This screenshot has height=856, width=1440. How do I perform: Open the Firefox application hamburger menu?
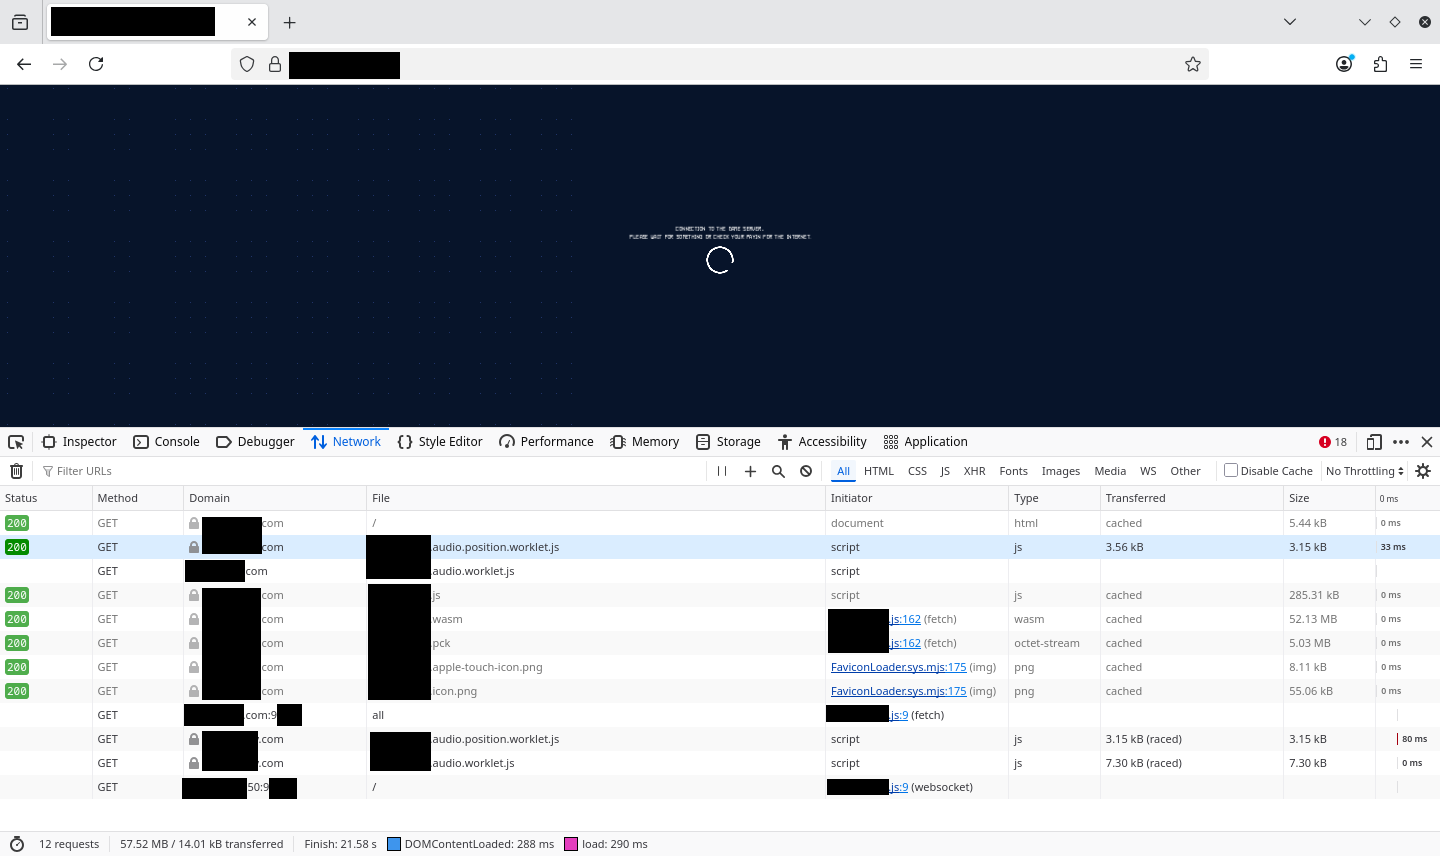tap(1416, 64)
